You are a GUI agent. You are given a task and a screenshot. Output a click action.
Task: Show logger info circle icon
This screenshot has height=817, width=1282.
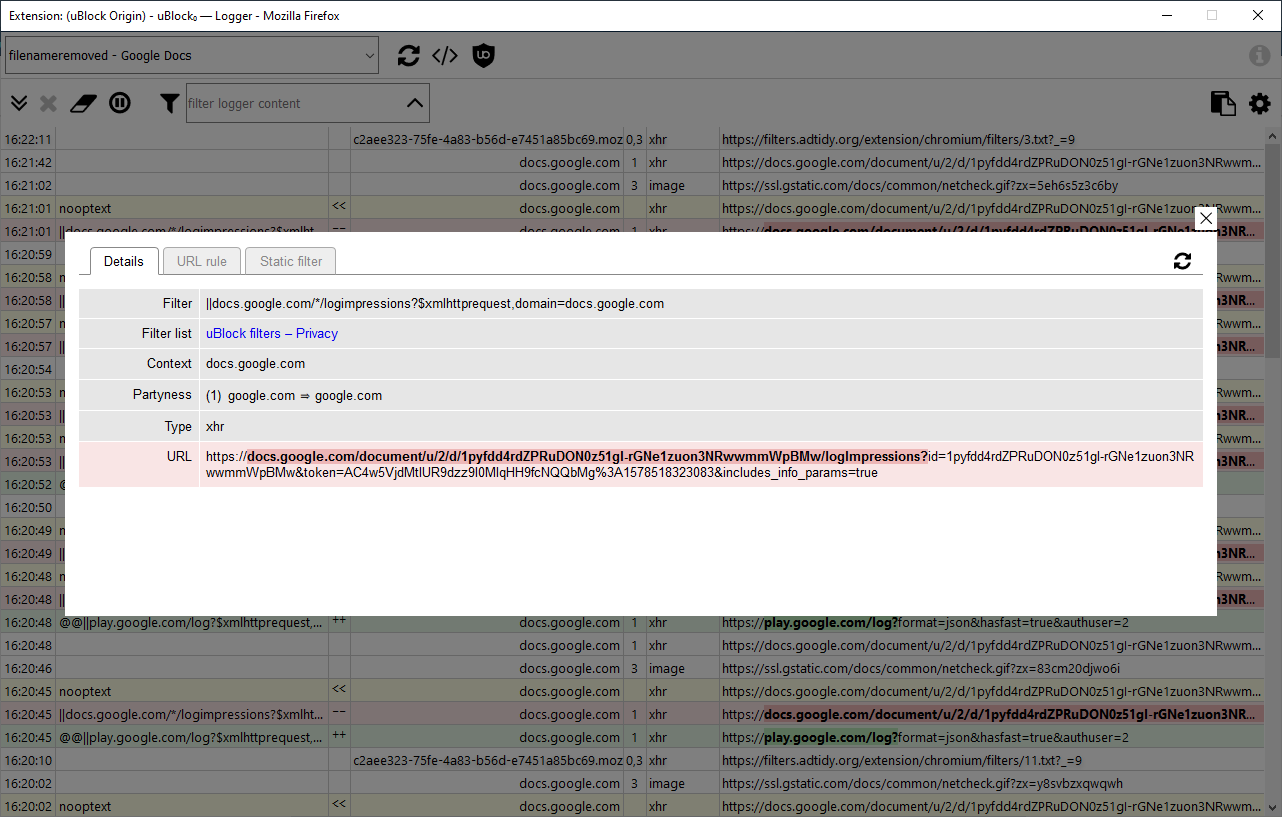click(1259, 56)
